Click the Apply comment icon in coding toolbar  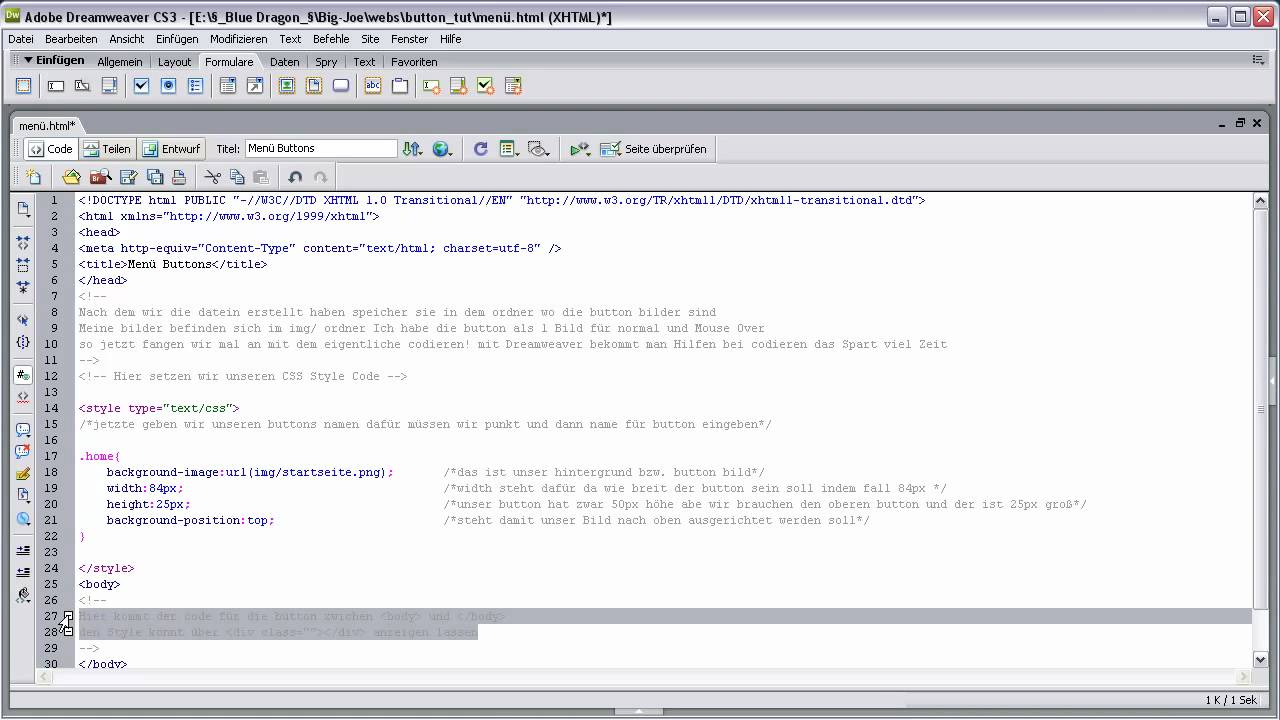[23, 430]
